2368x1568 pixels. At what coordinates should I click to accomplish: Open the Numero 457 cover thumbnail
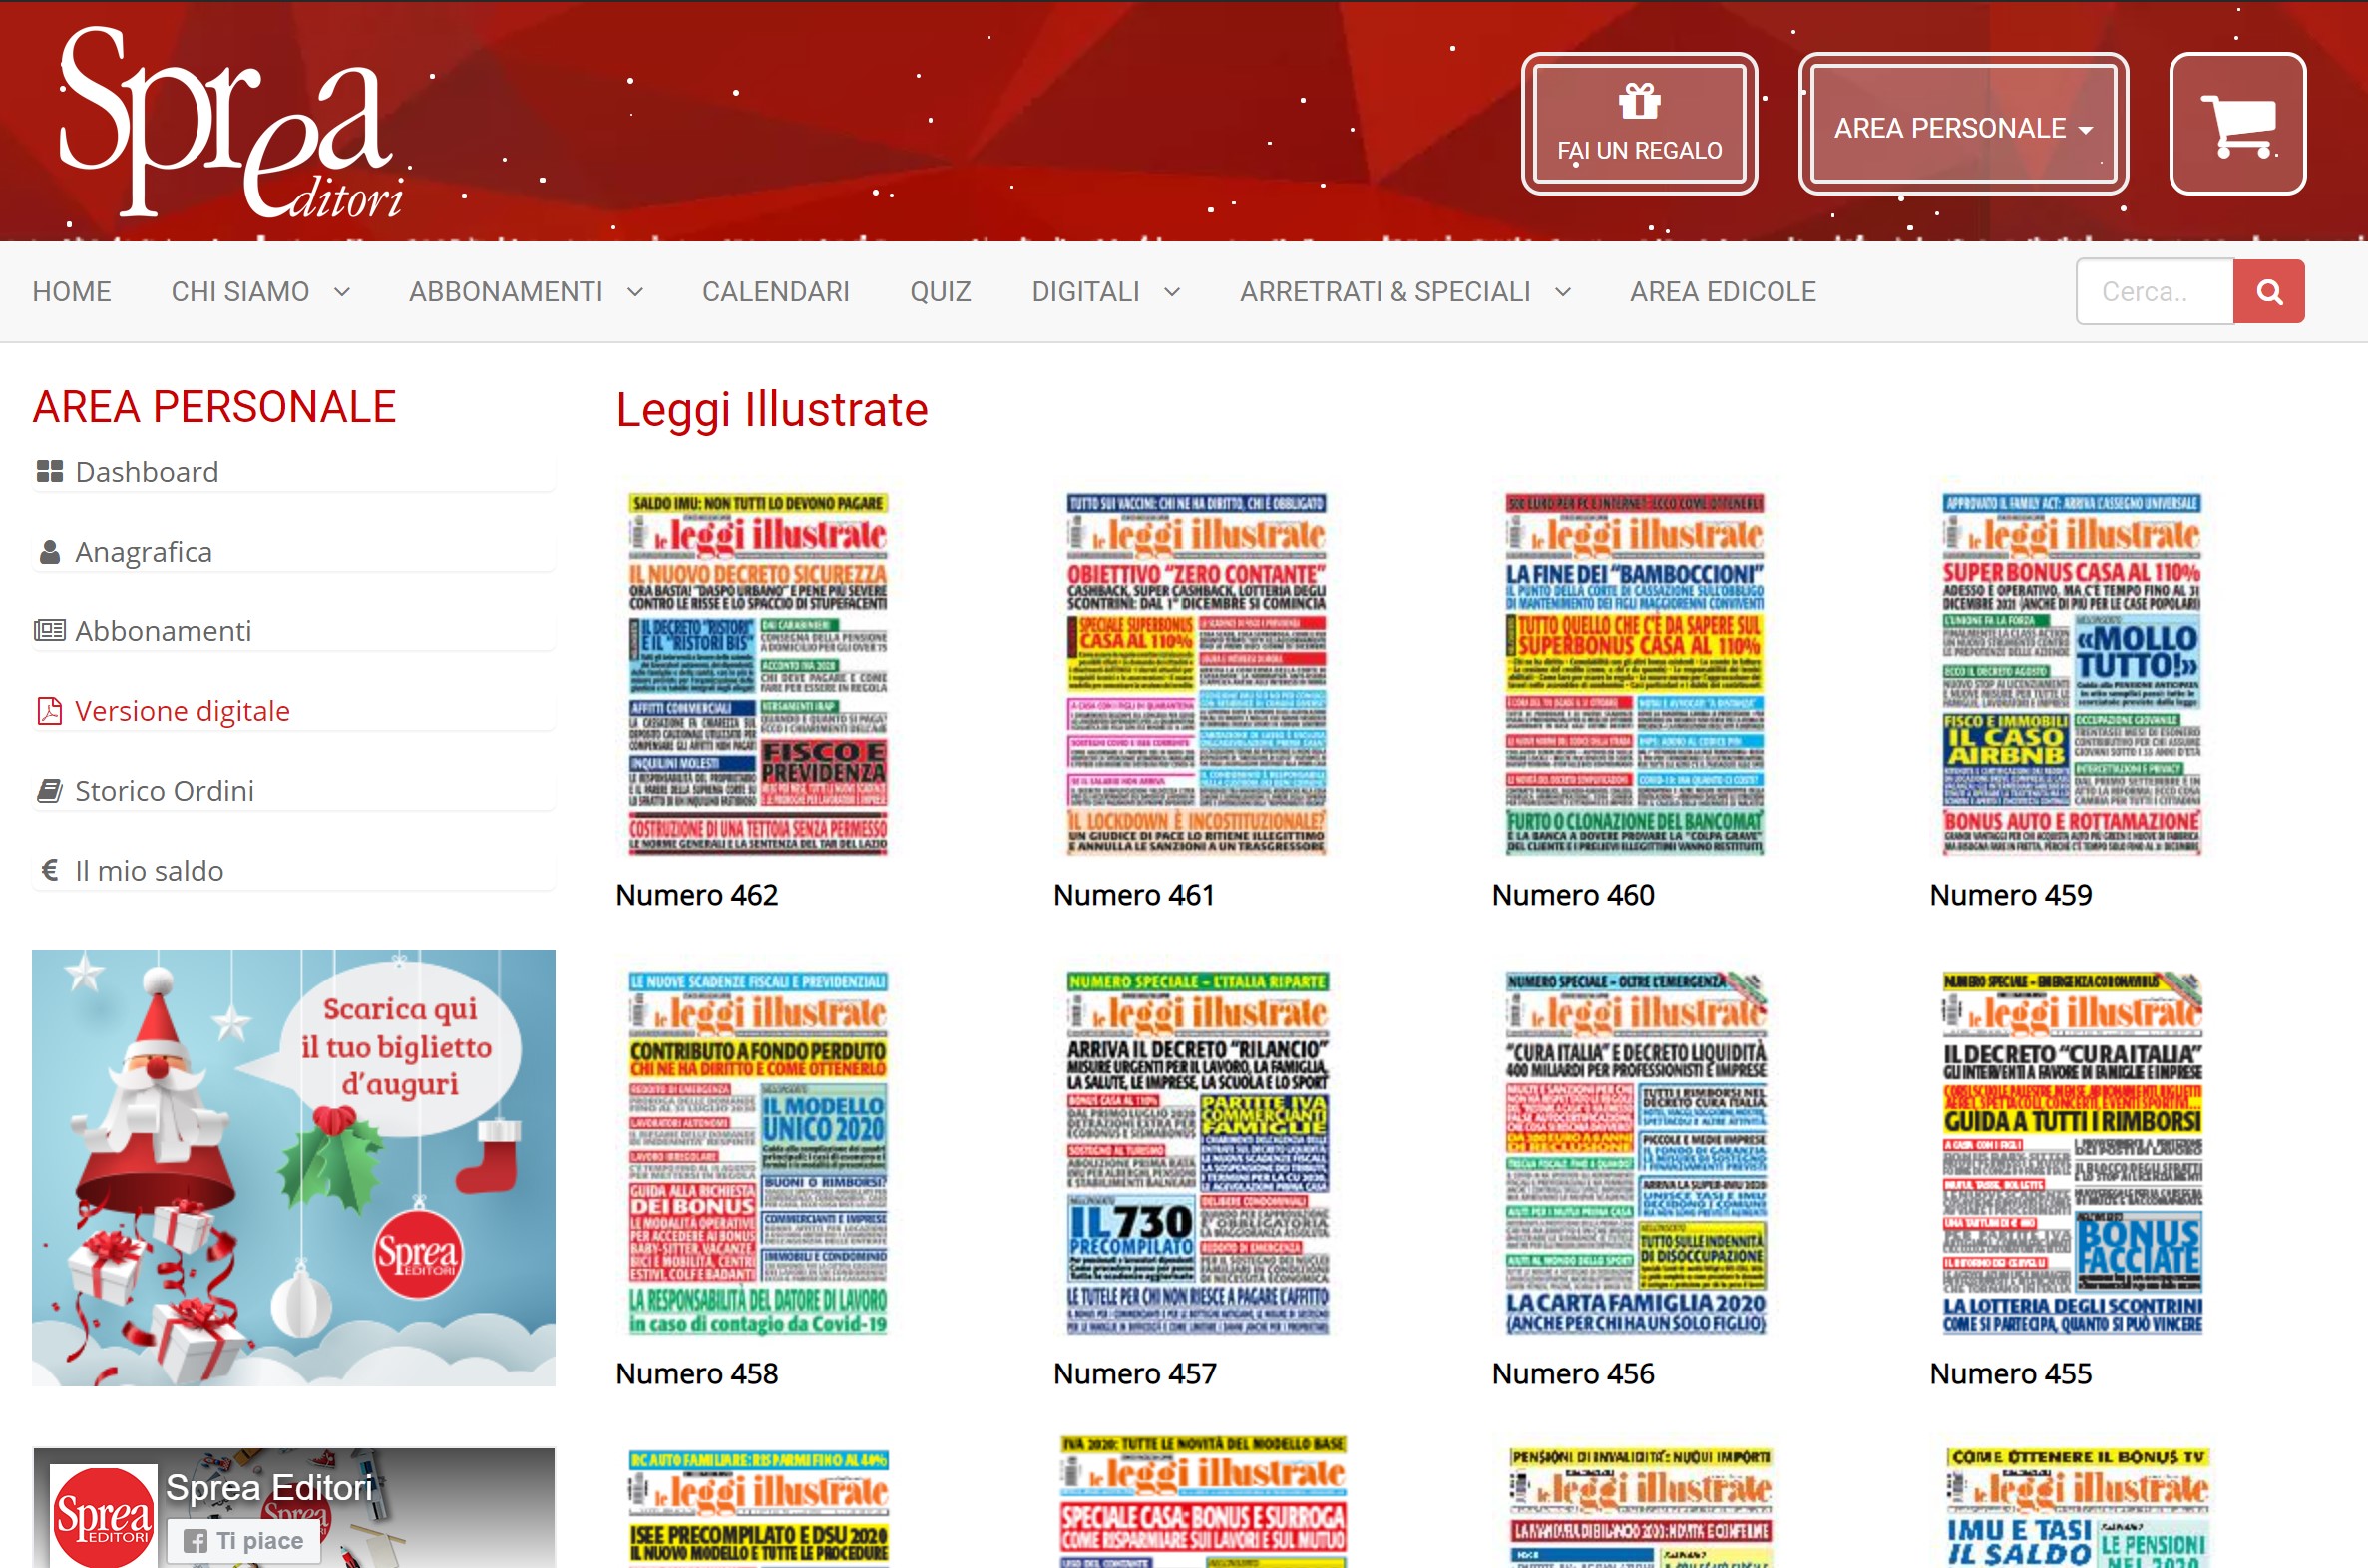pos(1196,1153)
